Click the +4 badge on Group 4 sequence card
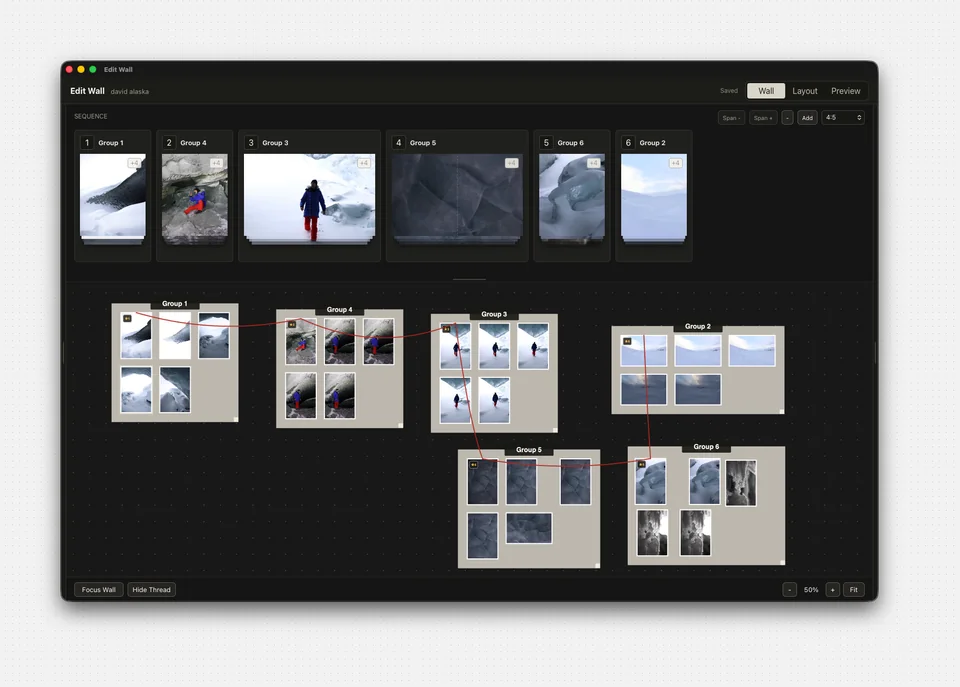Viewport: 960px width, 687px height. point(216,163)
